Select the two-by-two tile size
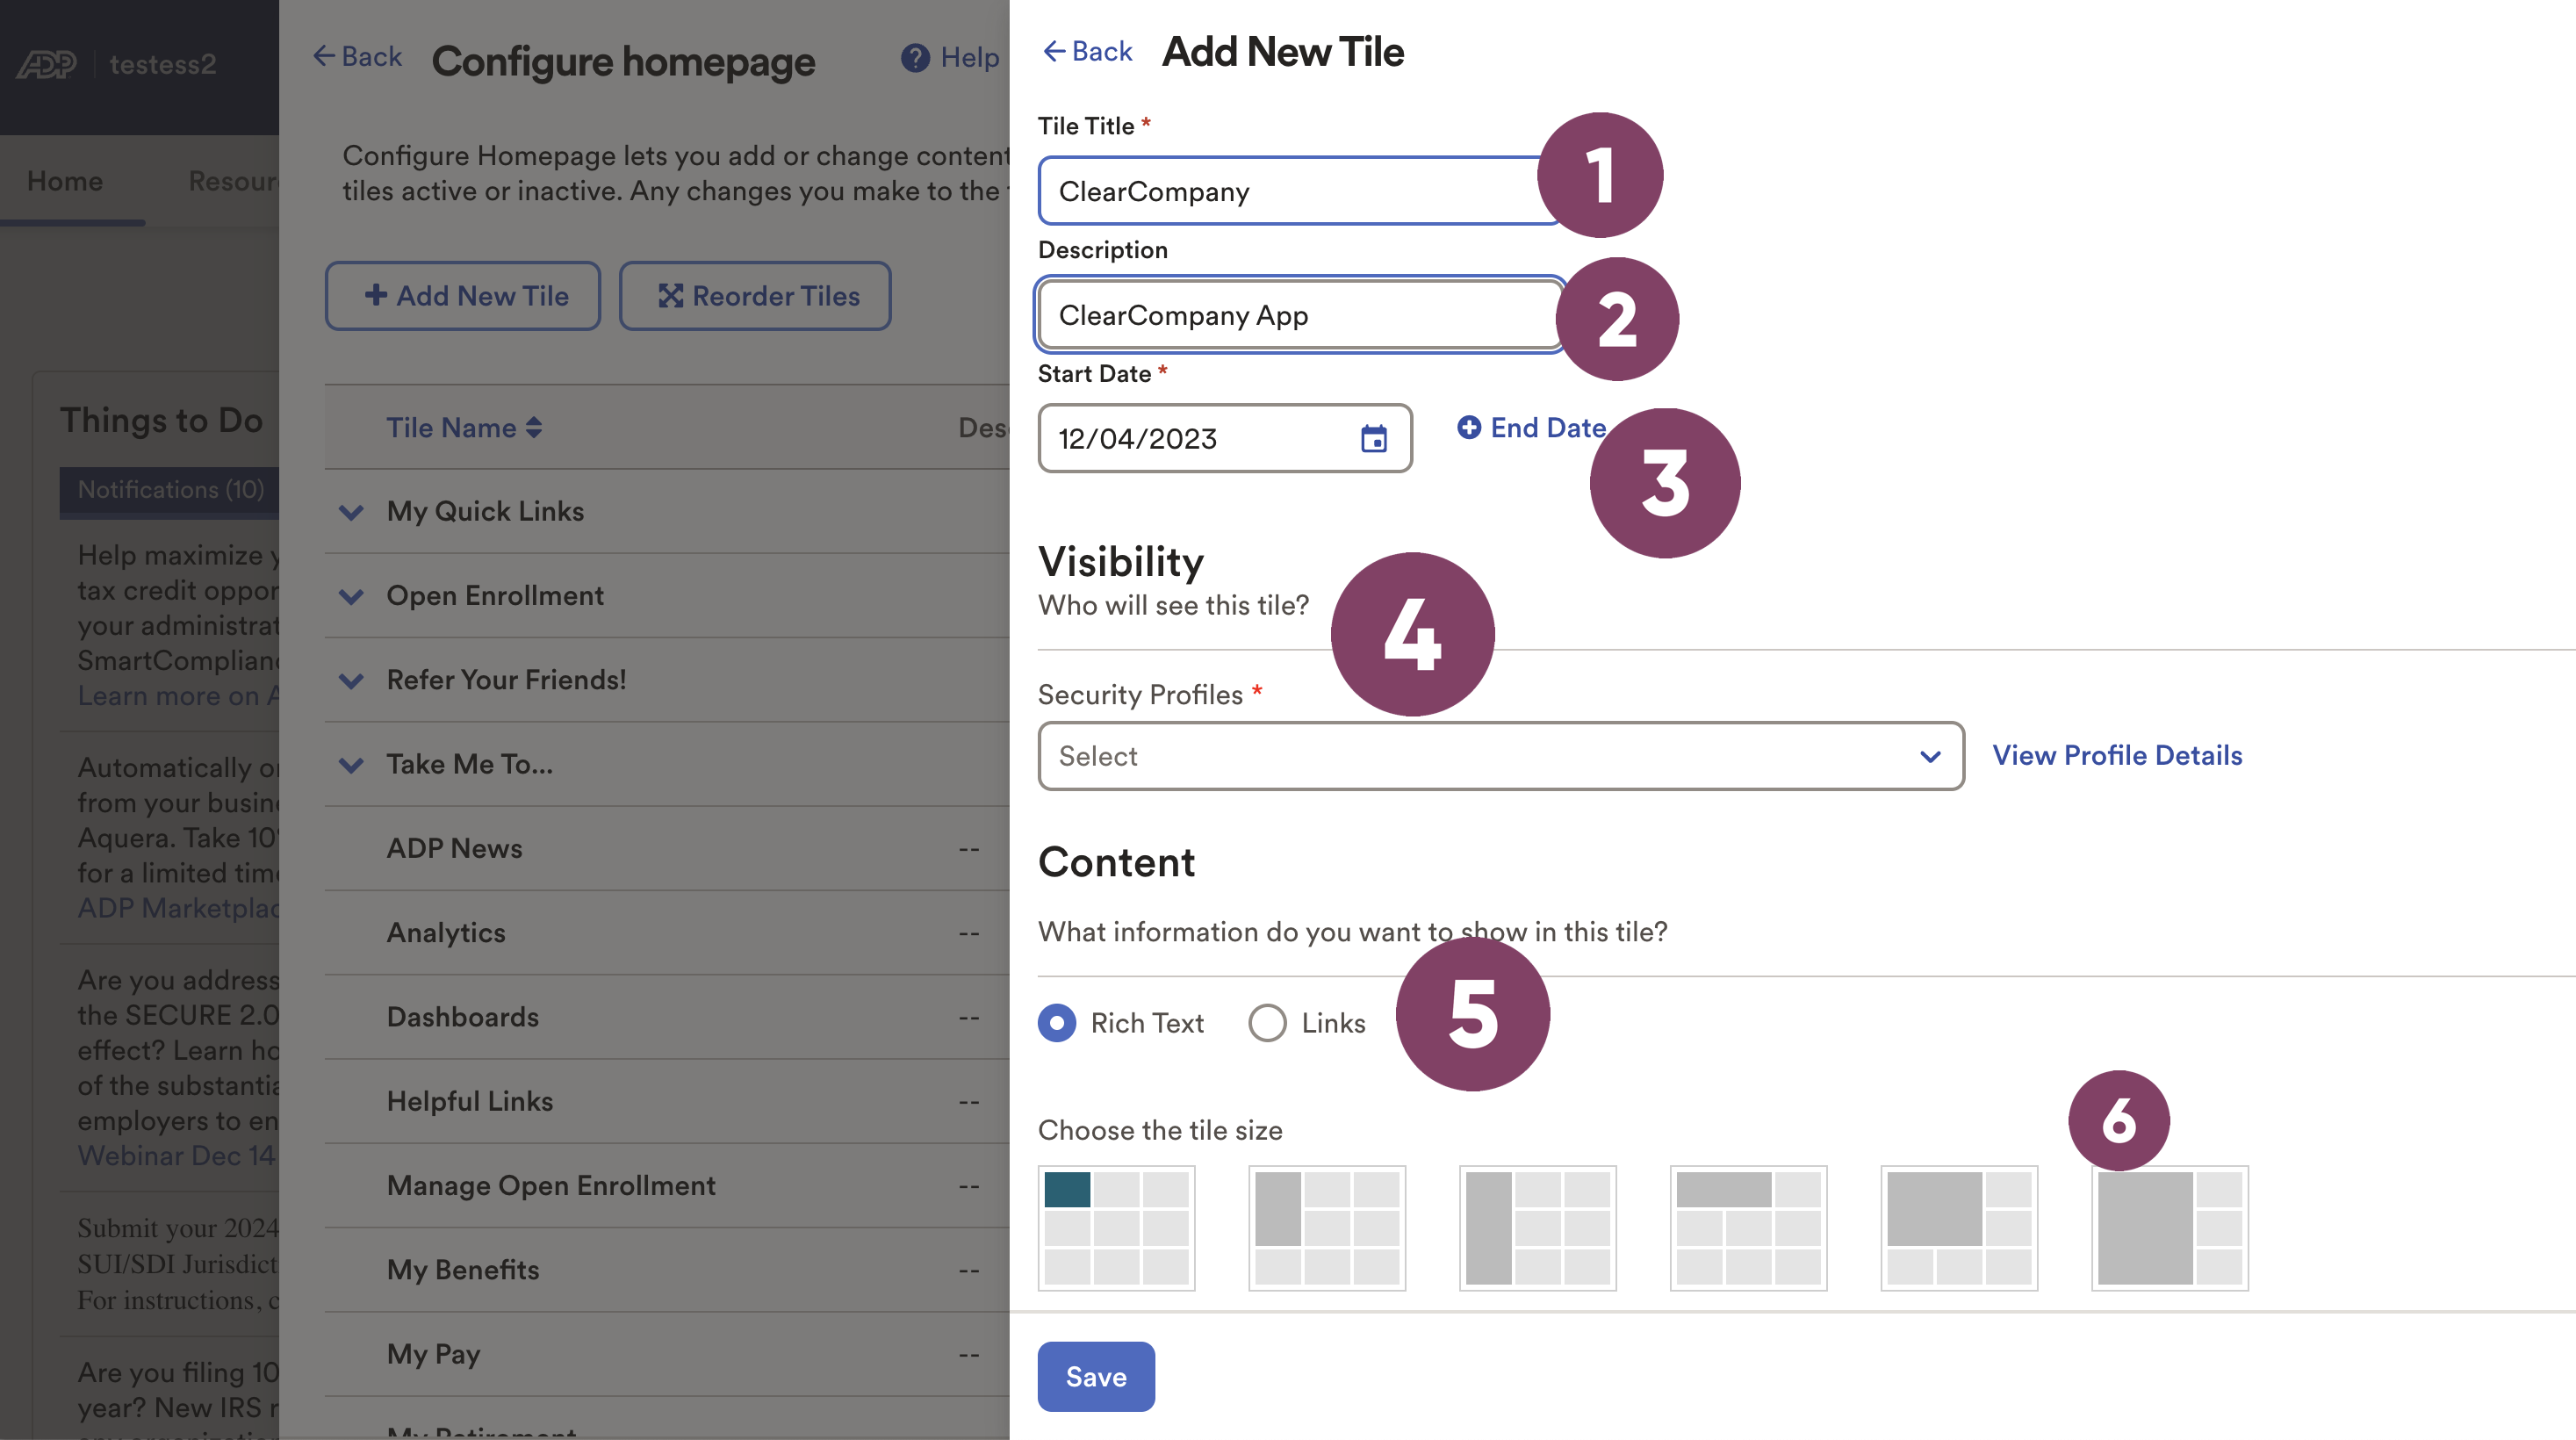 coord(1959,1227)
